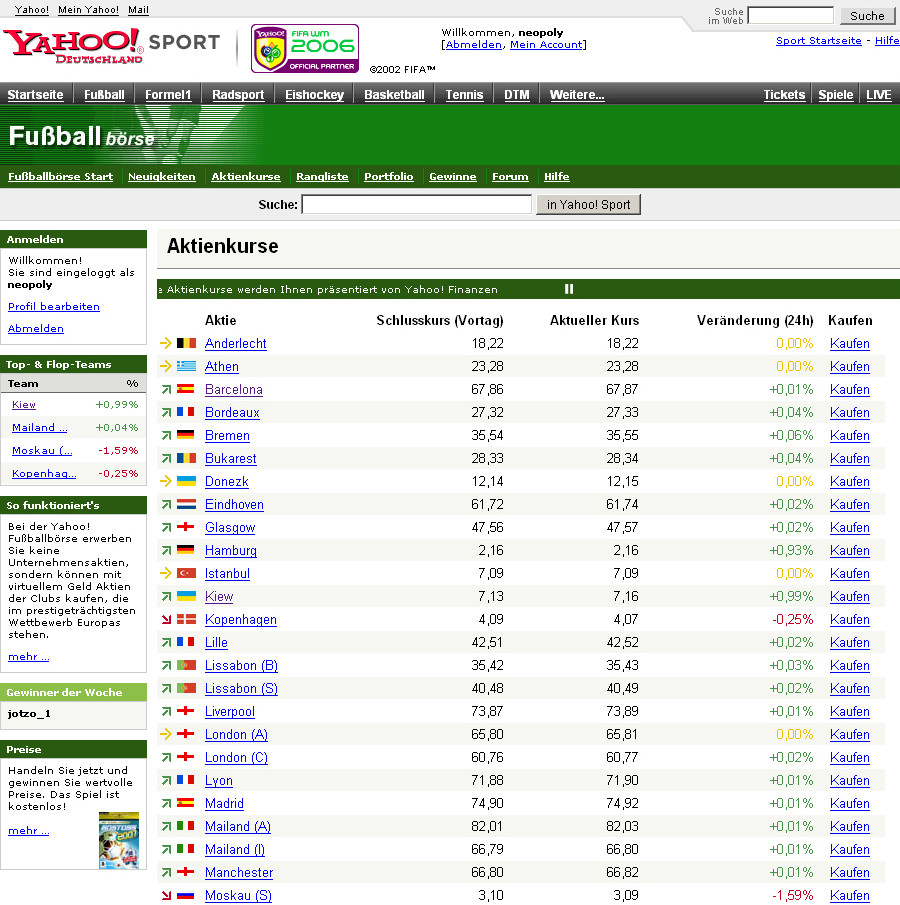Open the Fußball sport section
The height and width of the screenshot is (905, 900).
click(104, 95)
